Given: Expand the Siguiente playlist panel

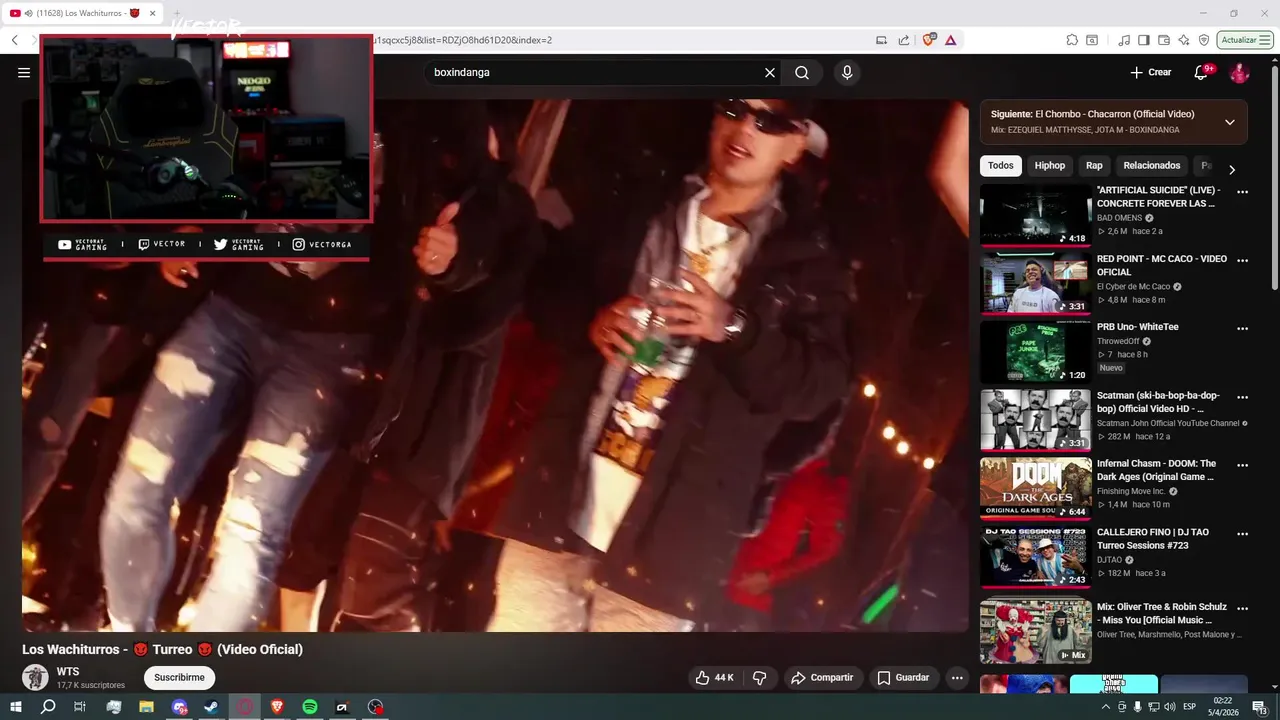Looking at the screenshot, I should pos(1230,122).
